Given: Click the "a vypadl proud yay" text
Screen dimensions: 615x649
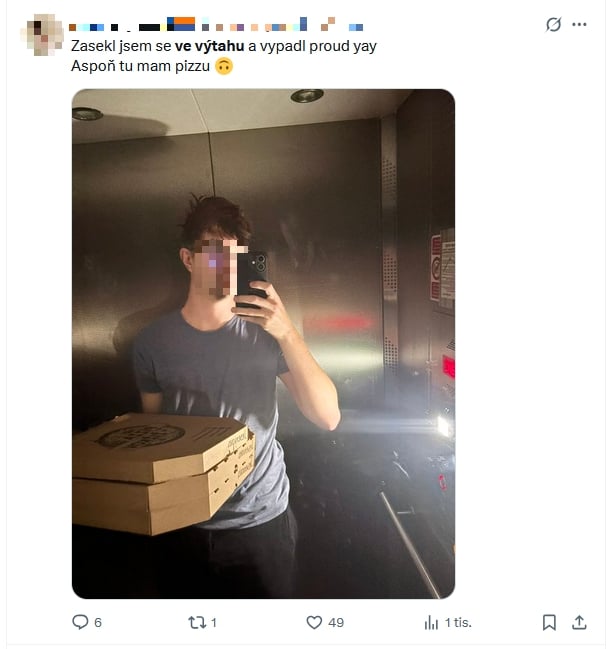Looking at the screenshot, I should click(312, 46).
